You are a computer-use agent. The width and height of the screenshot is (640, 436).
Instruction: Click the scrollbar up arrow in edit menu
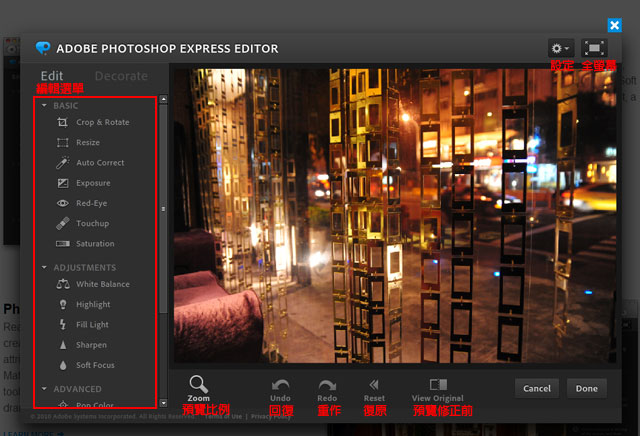(x=163, y=99)
